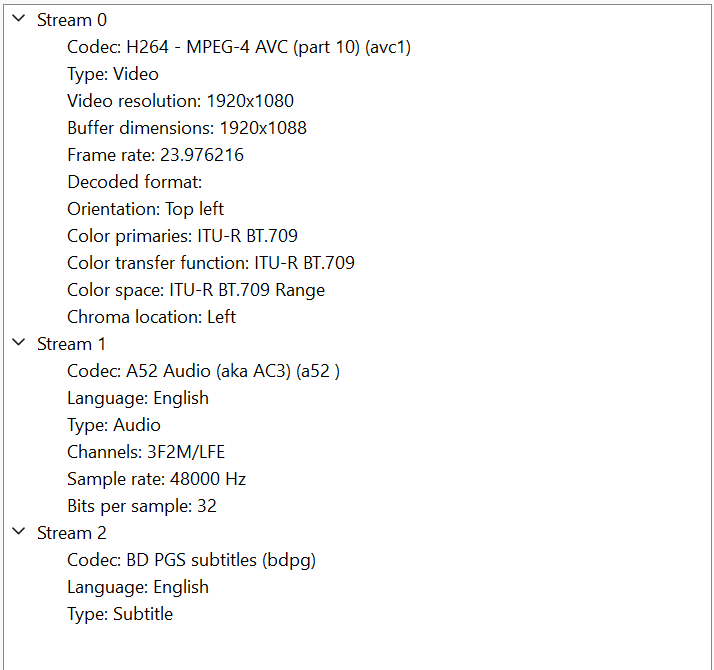Select the Stream 1 tree node
This screenshot has width=714, height=670.
(x=71, y=344)
